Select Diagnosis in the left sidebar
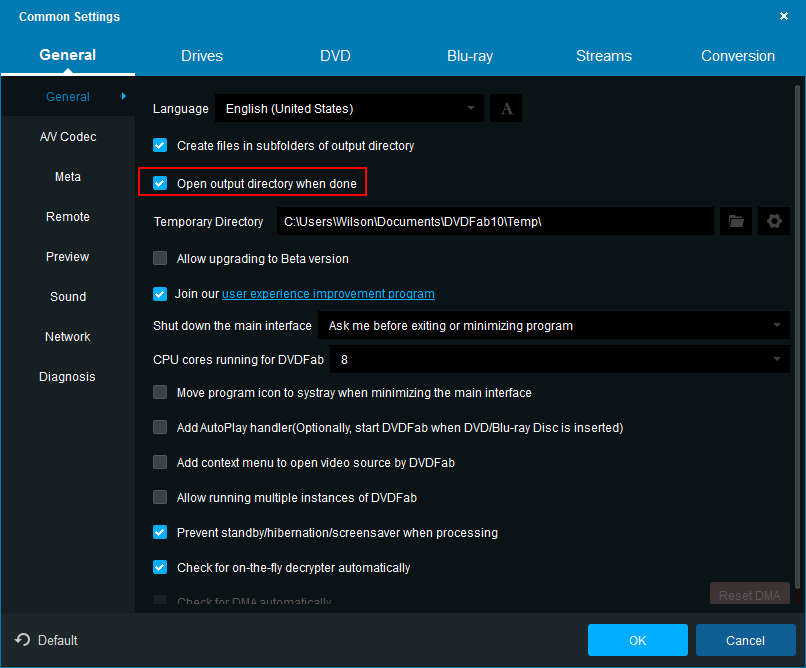Image resolution: width=806 pixels, height=668 pixels. click(x=68, y=377)
